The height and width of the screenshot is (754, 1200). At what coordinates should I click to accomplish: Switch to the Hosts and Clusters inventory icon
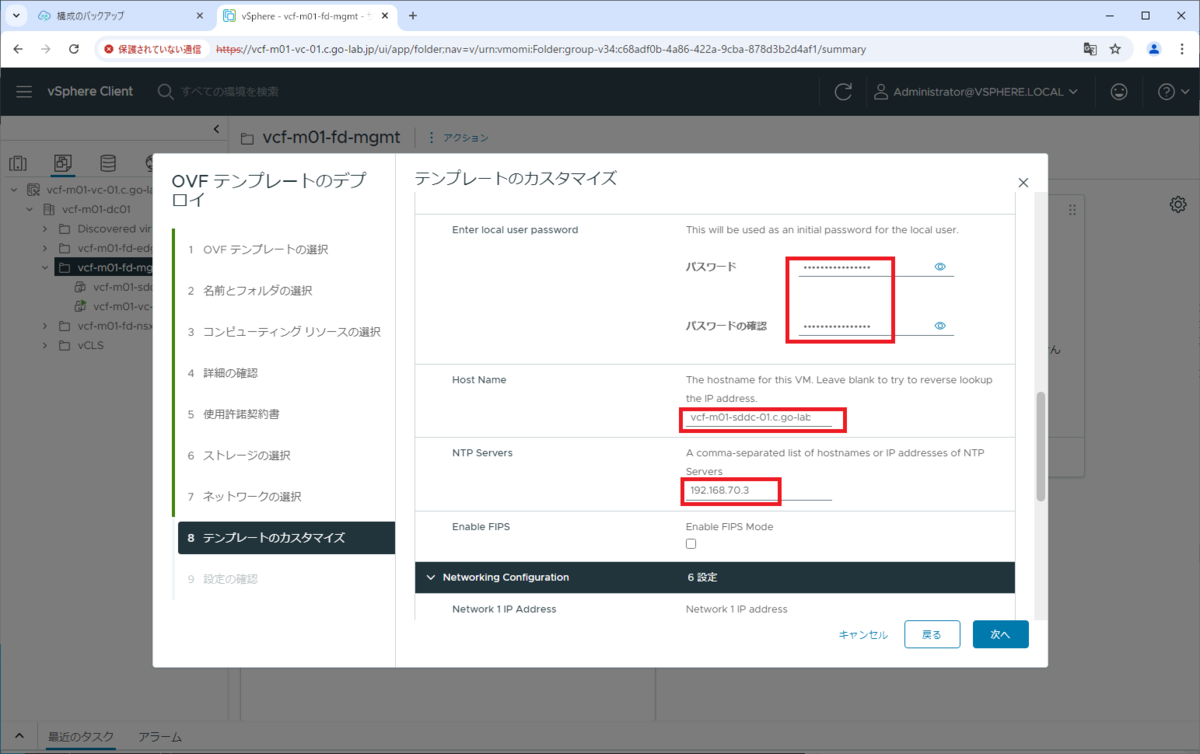pos(18,163)
